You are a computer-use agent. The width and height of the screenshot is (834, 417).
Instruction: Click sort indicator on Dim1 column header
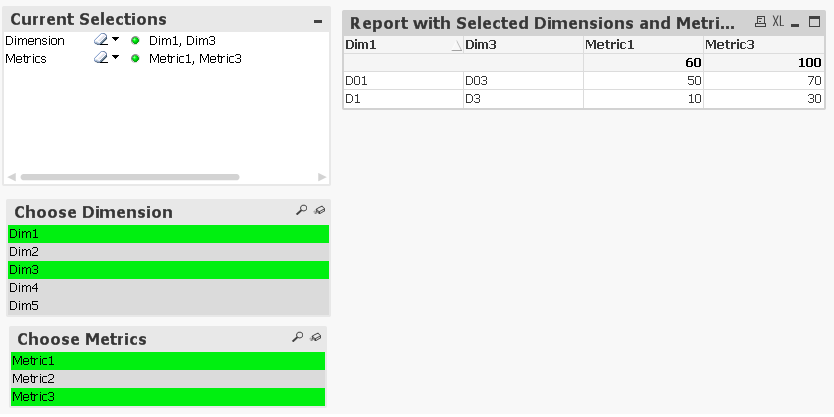pyautogui.click(x=457, y=45)
